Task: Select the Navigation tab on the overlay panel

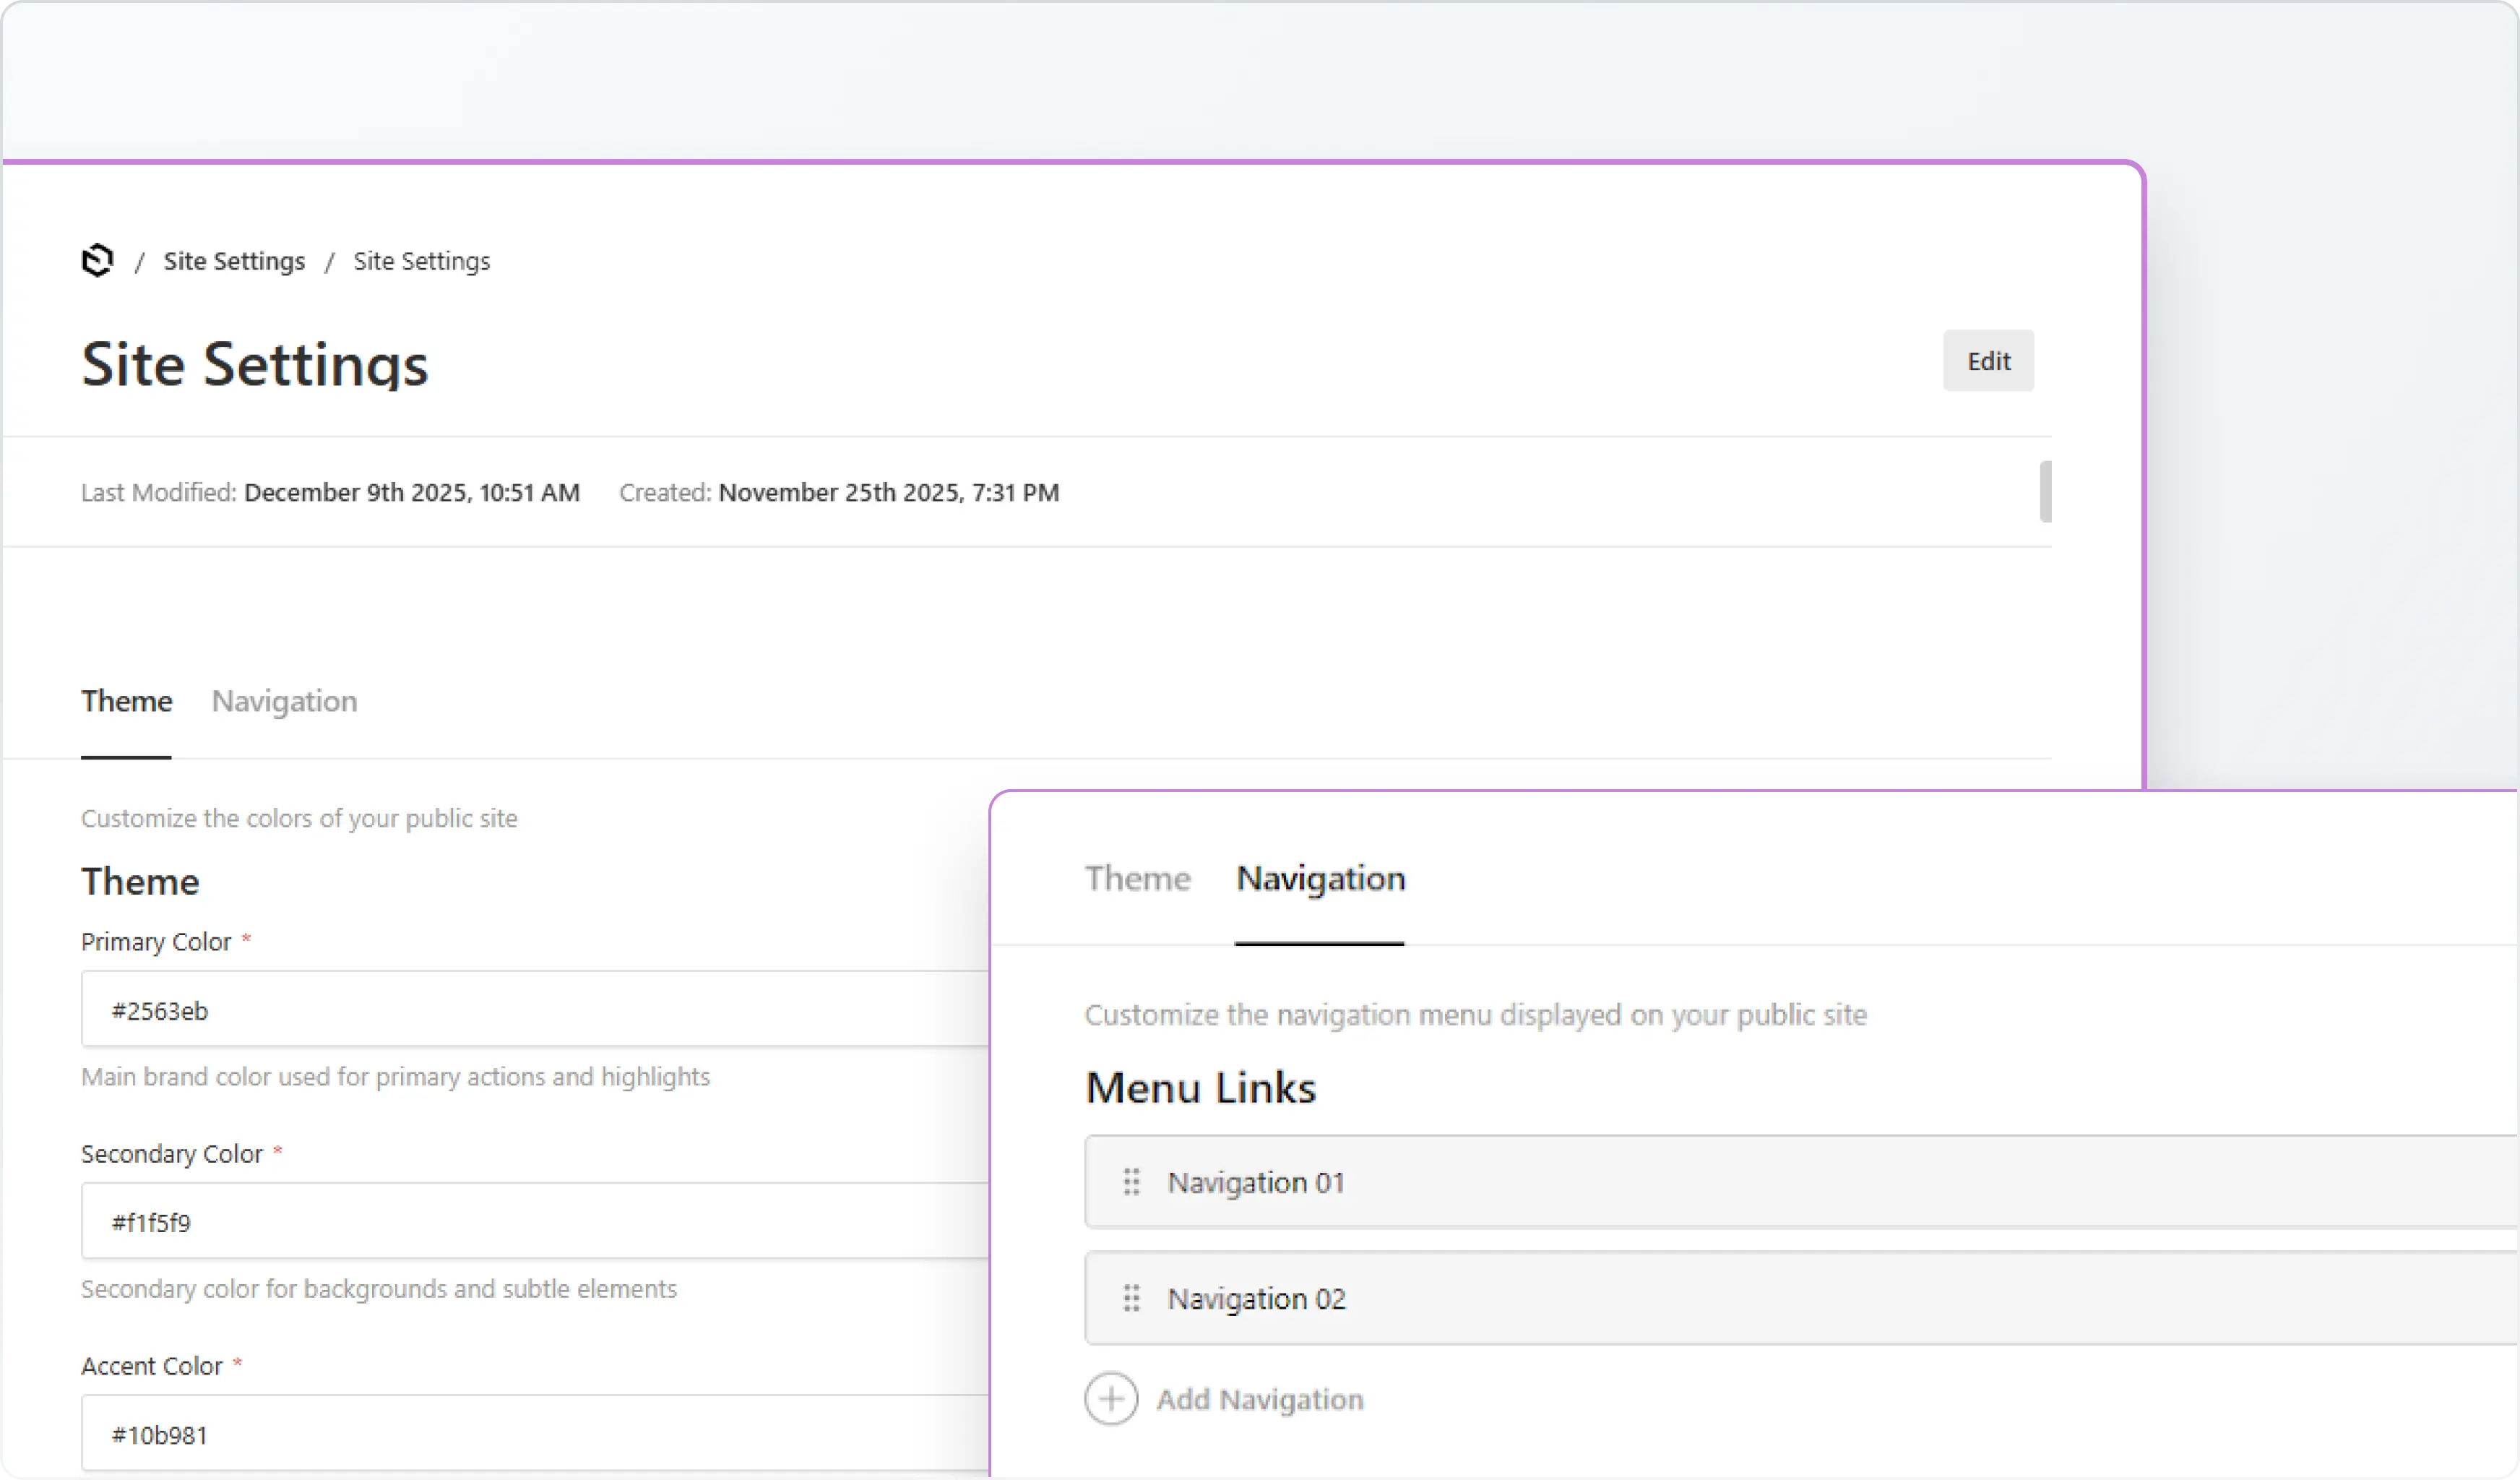Action: [x=1320, y=879]
